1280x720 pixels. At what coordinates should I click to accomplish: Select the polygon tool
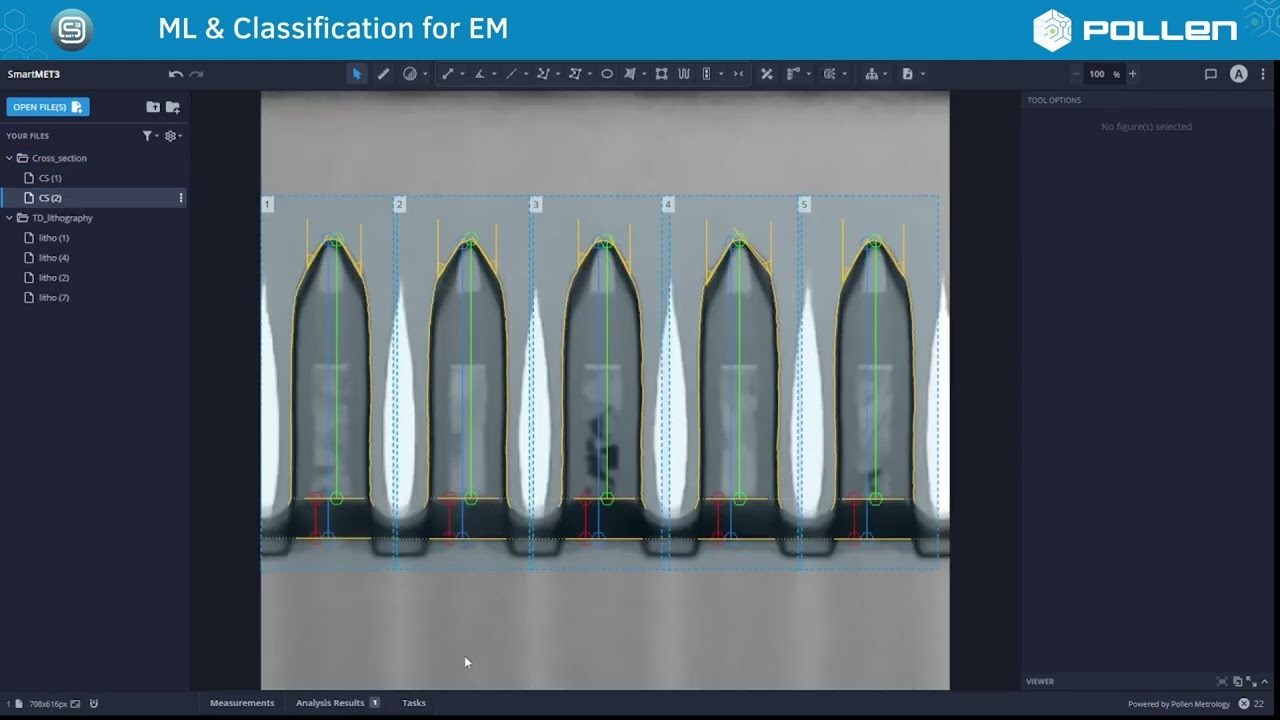[575, 74]
